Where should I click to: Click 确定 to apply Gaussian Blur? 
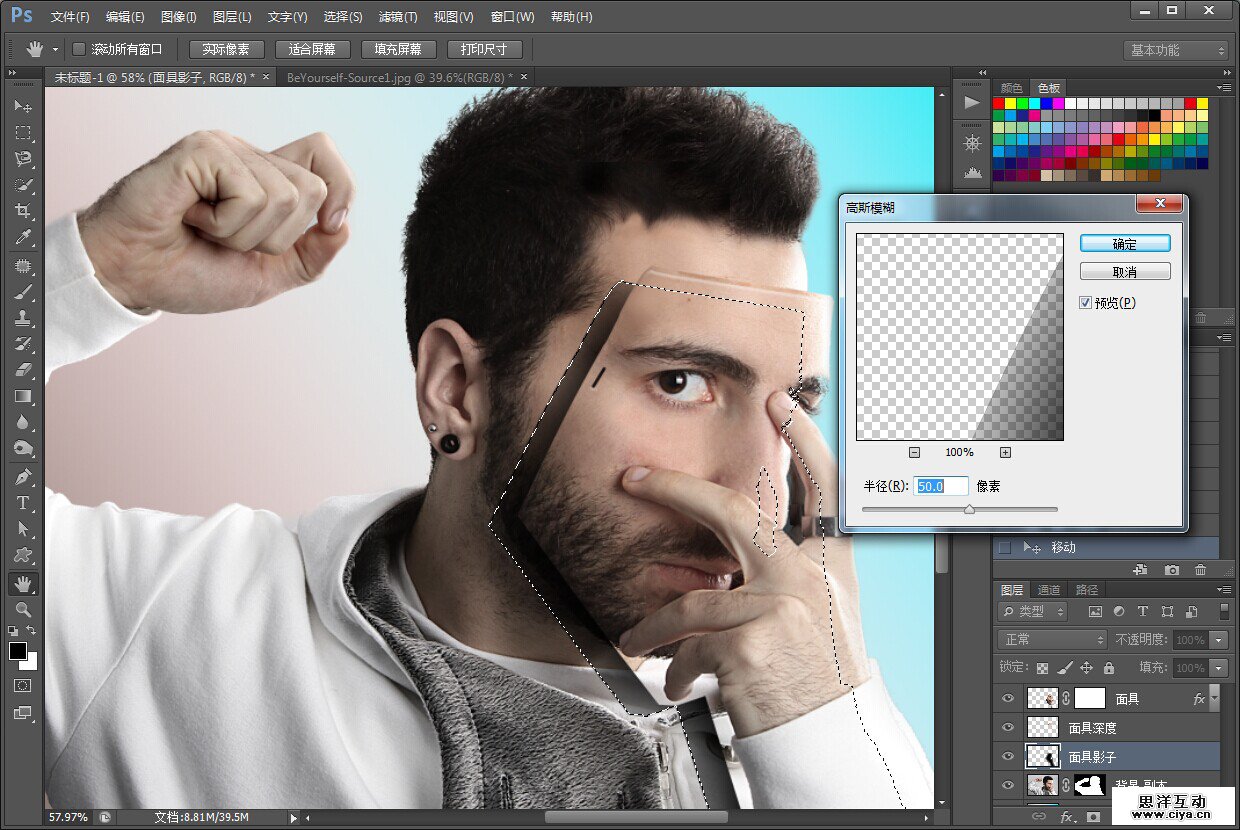click(x=1125, y=244)
